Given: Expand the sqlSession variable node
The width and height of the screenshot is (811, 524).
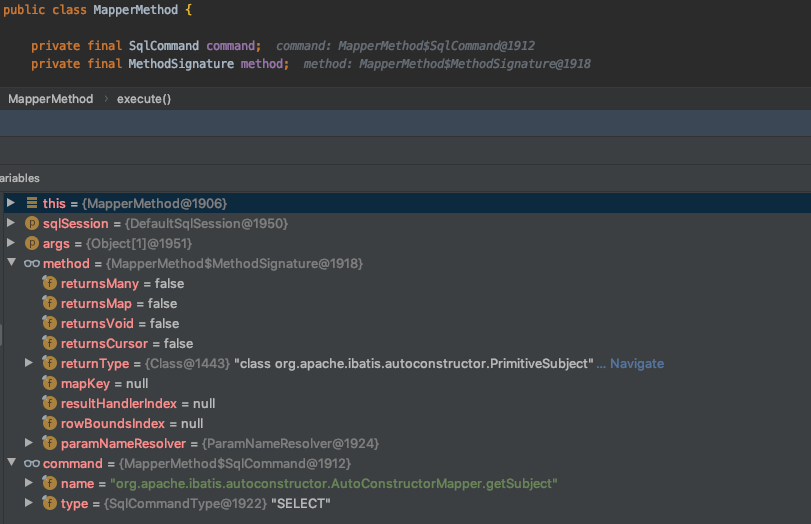Looking at the screenshot, I should click(10, 223).
